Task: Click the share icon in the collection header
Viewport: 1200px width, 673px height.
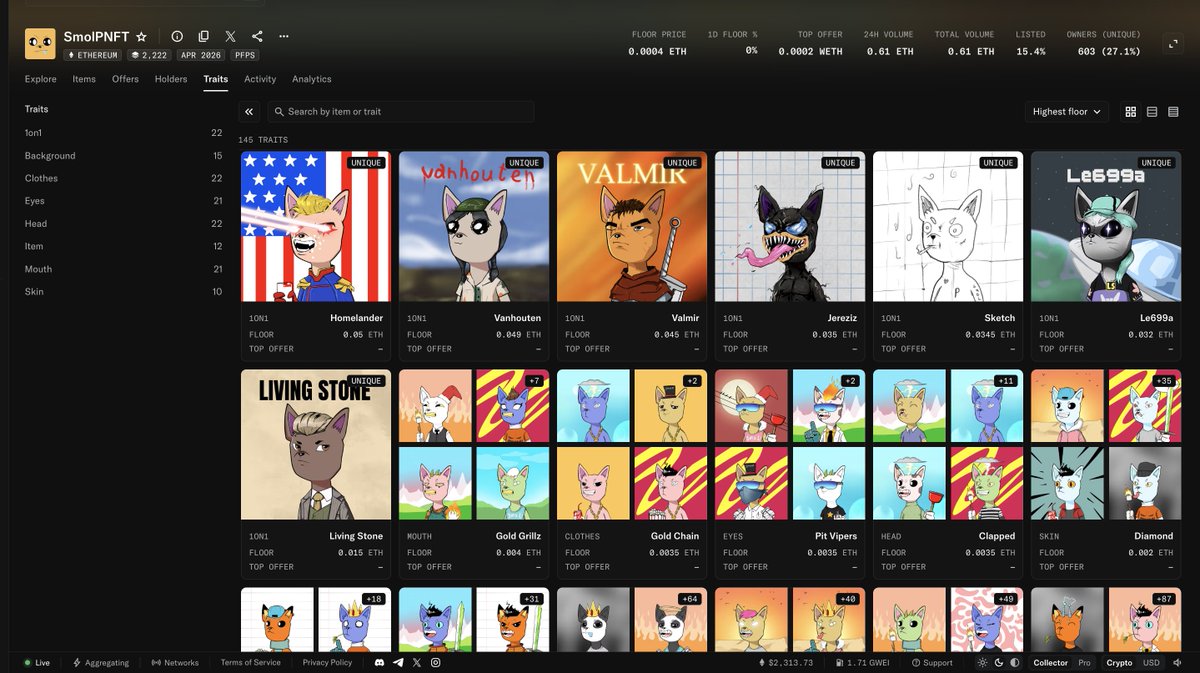Action: click(x=258, y=36)
